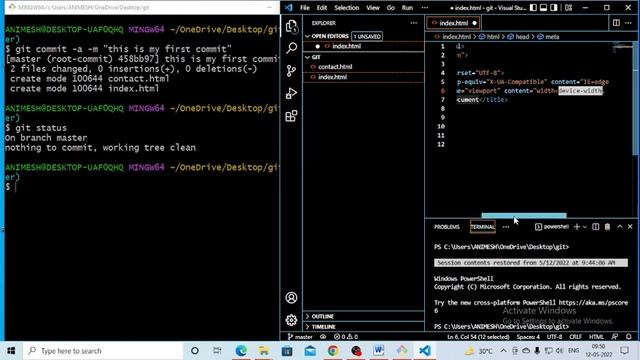Screen dimensions: 640x360
Task: Open VS Code application logo menu
Action: (289, 7)
